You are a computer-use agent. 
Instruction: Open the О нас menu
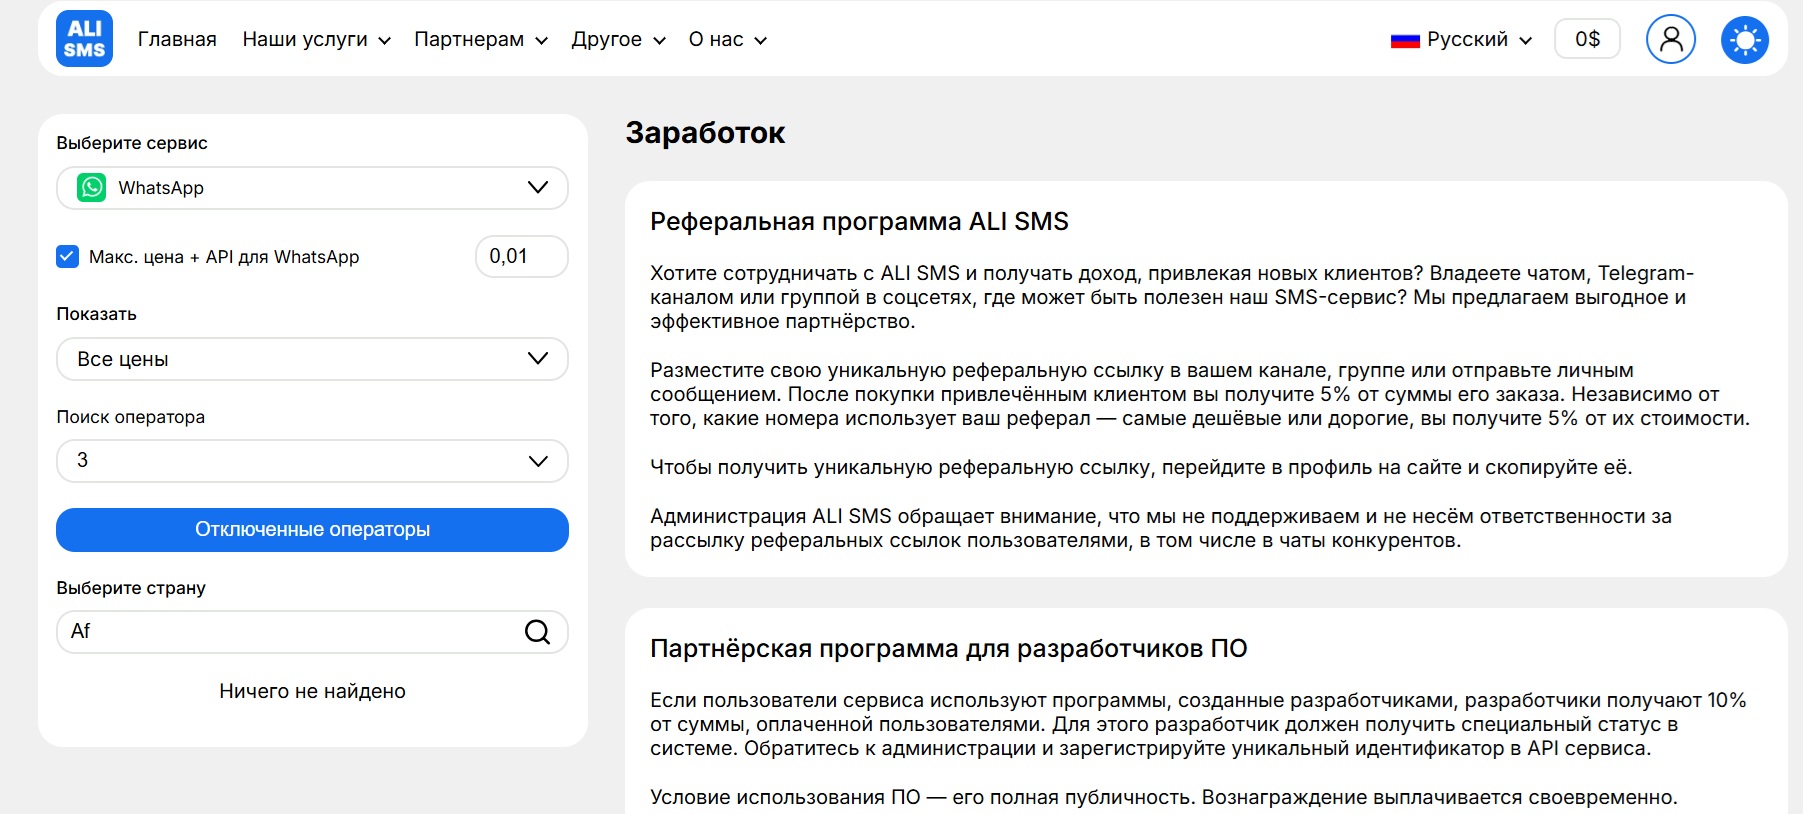coord(727,40)
